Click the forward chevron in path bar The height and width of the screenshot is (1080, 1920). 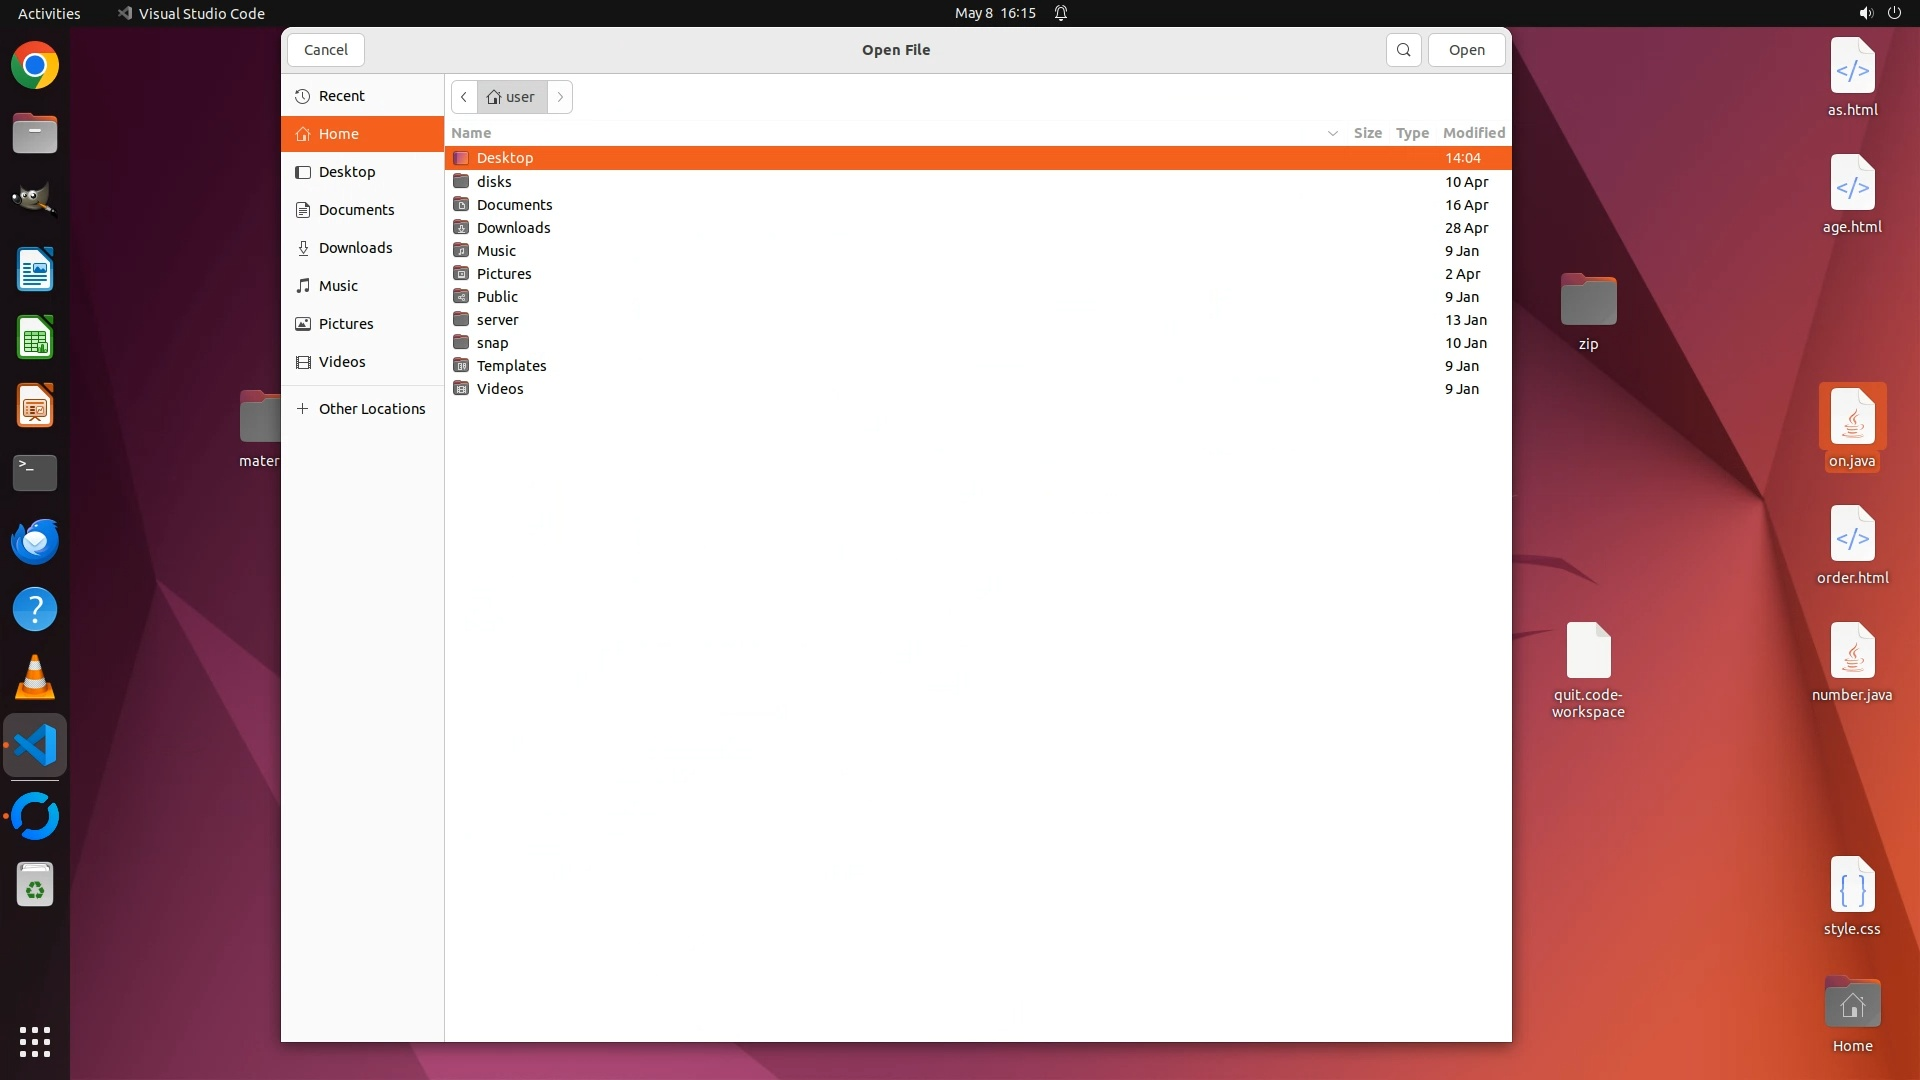[x=560, y=97]
